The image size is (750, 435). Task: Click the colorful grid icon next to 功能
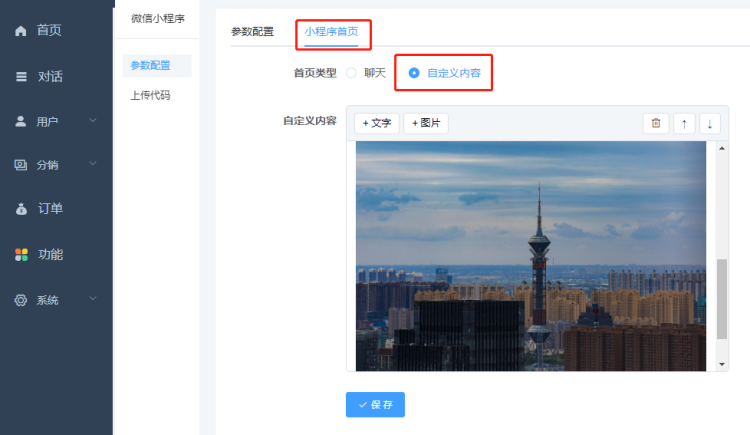click(21, 255)
